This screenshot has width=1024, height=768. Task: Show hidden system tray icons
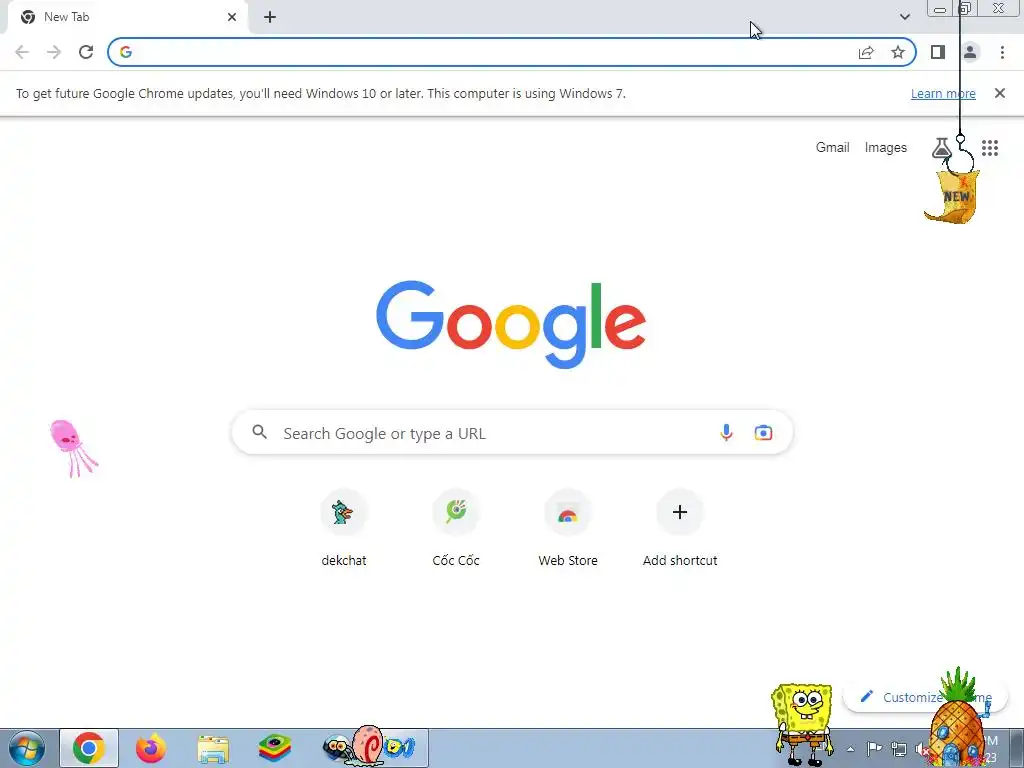tap(850, 750)
